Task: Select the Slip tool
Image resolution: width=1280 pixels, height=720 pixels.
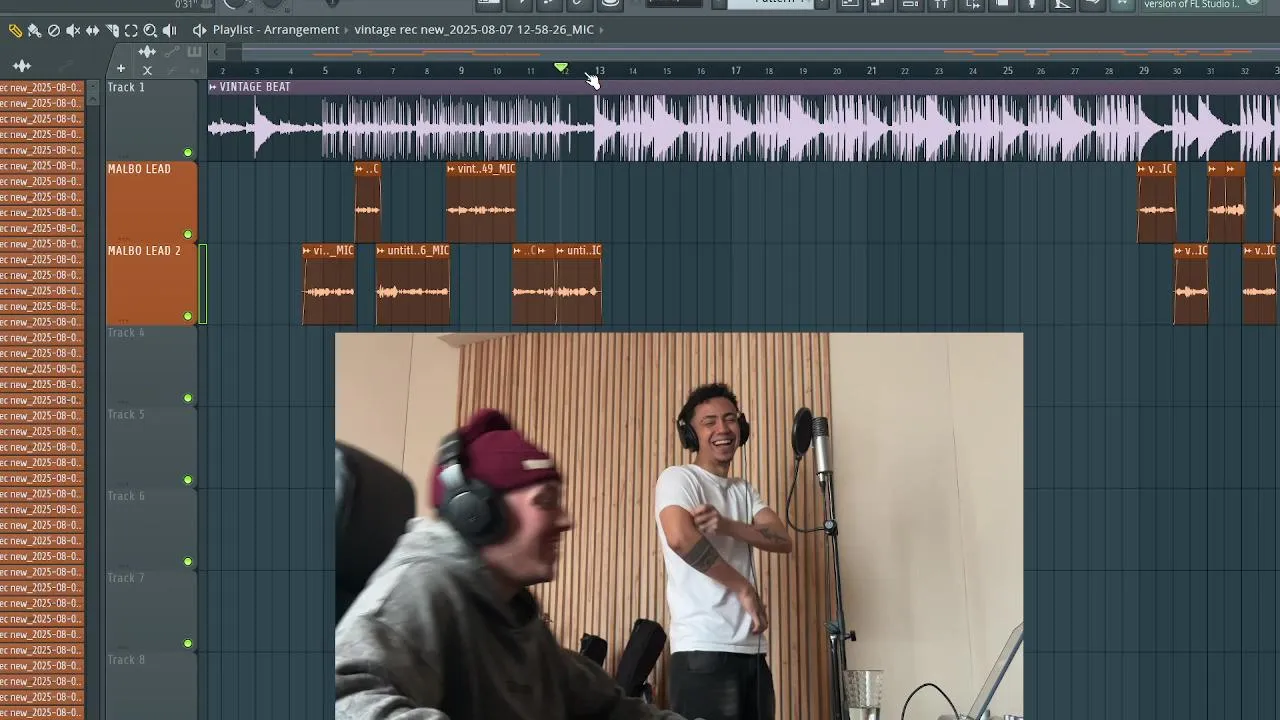Action: pos(92,30)
